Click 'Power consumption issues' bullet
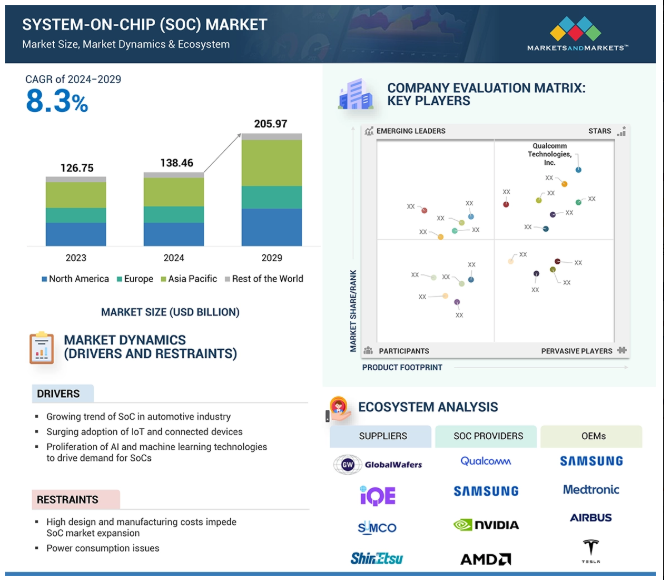 click(103, 548)
